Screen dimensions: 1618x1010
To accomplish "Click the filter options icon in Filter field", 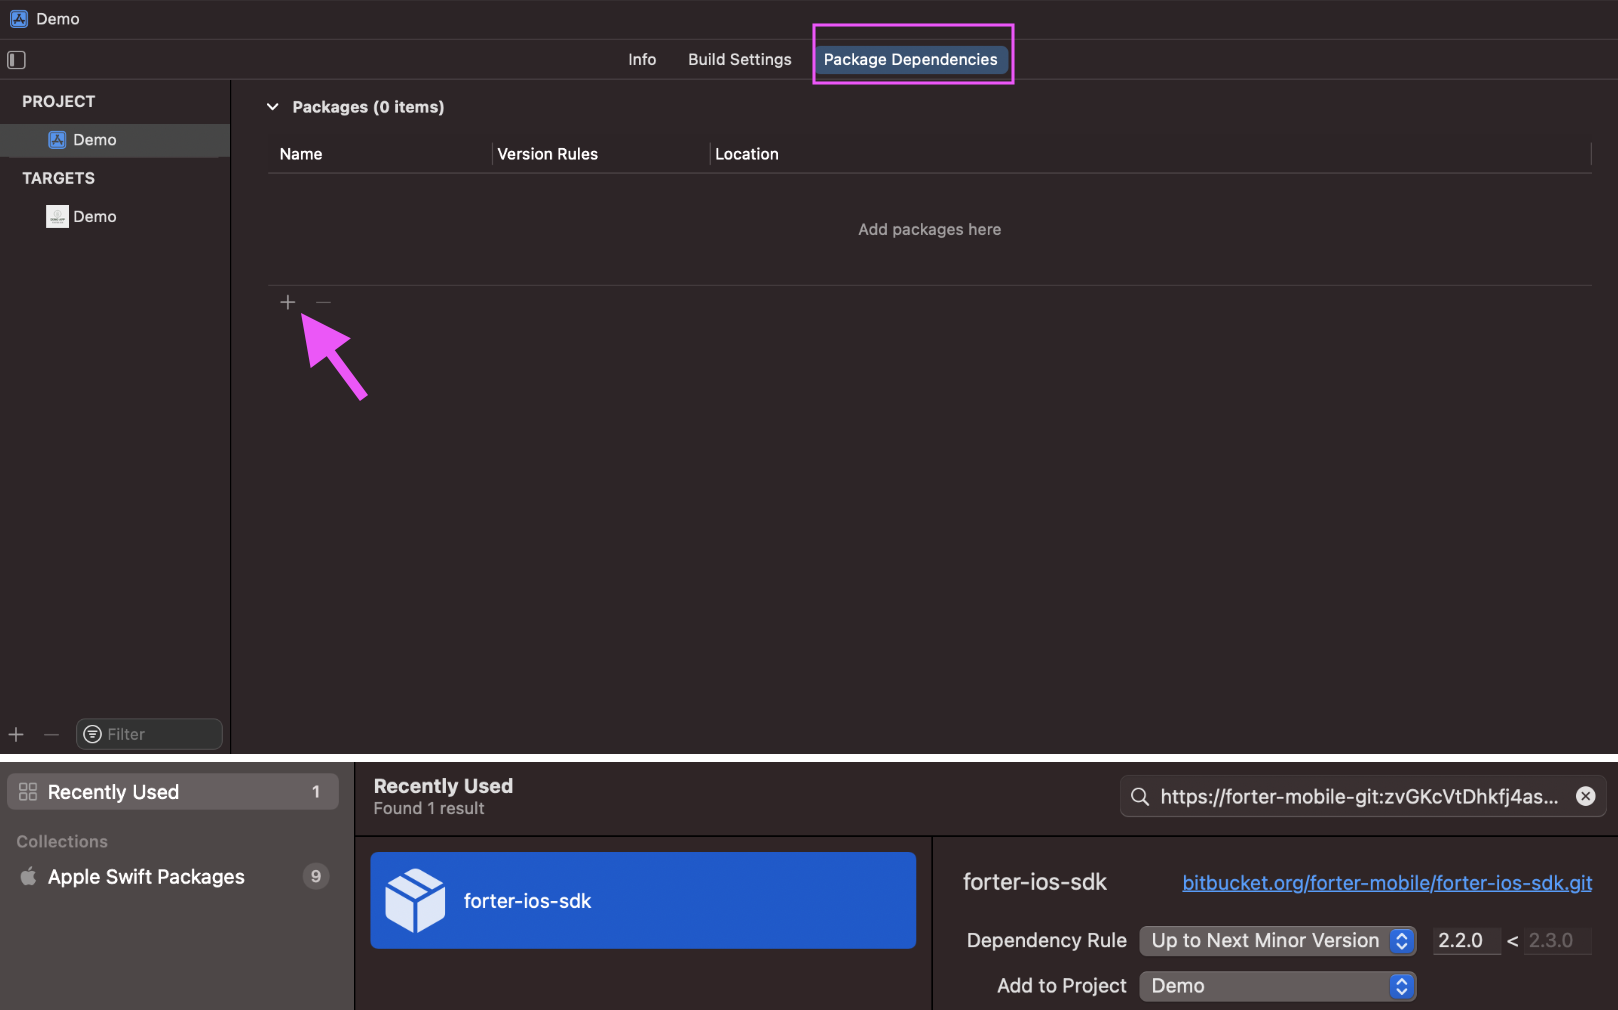I will (93, 735).
